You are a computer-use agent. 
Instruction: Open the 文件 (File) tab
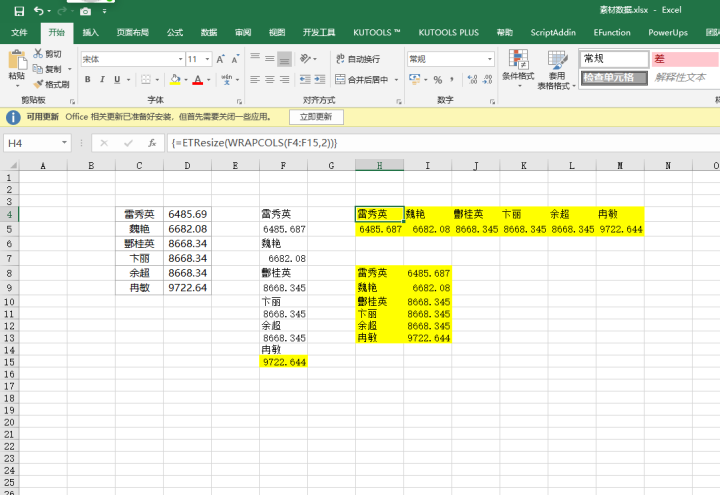click(19, 33)
